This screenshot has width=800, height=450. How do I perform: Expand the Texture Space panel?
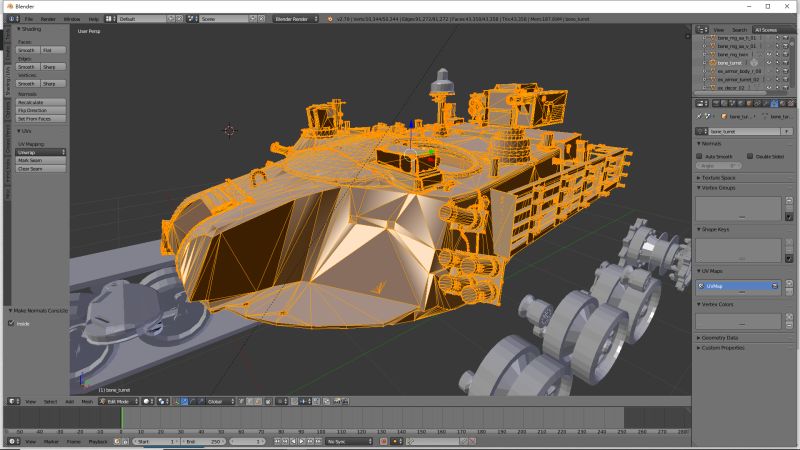[716, 178]
